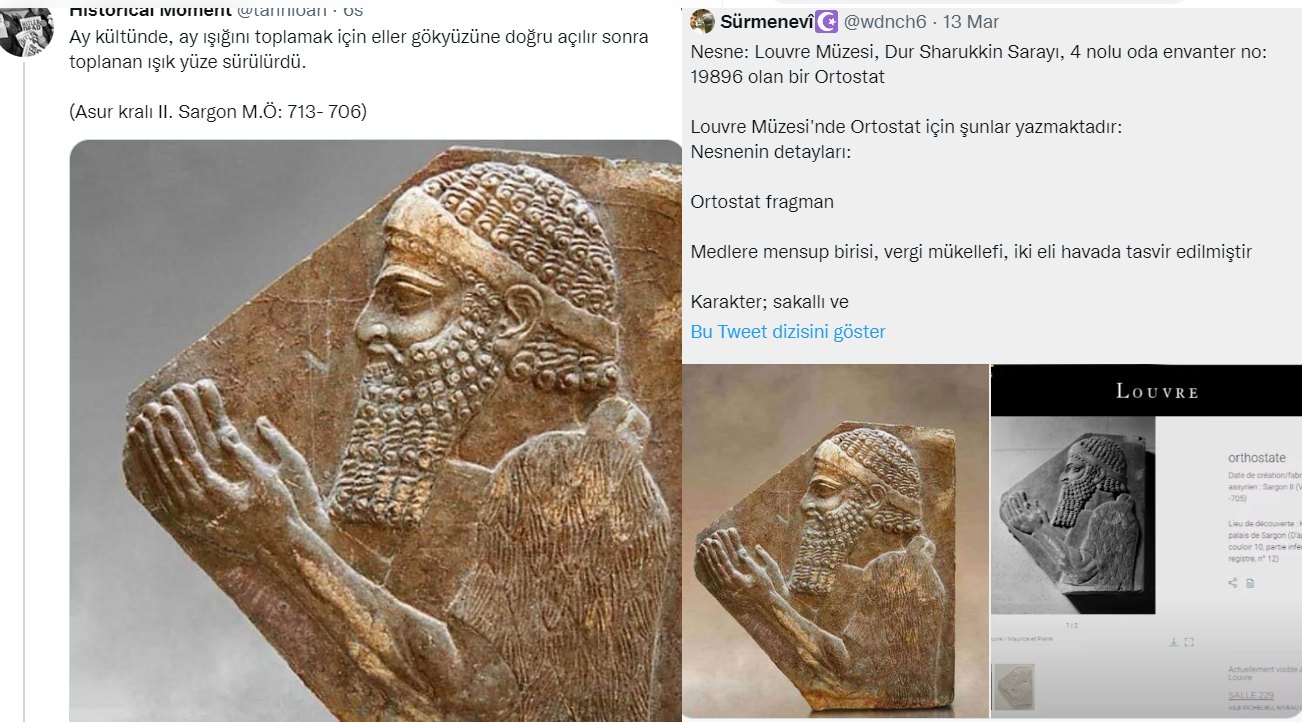Image resolution: width=1302 pixels, height=722 pixels.
Task: Click the Louvre logo header
Action: click(1157, 391)
